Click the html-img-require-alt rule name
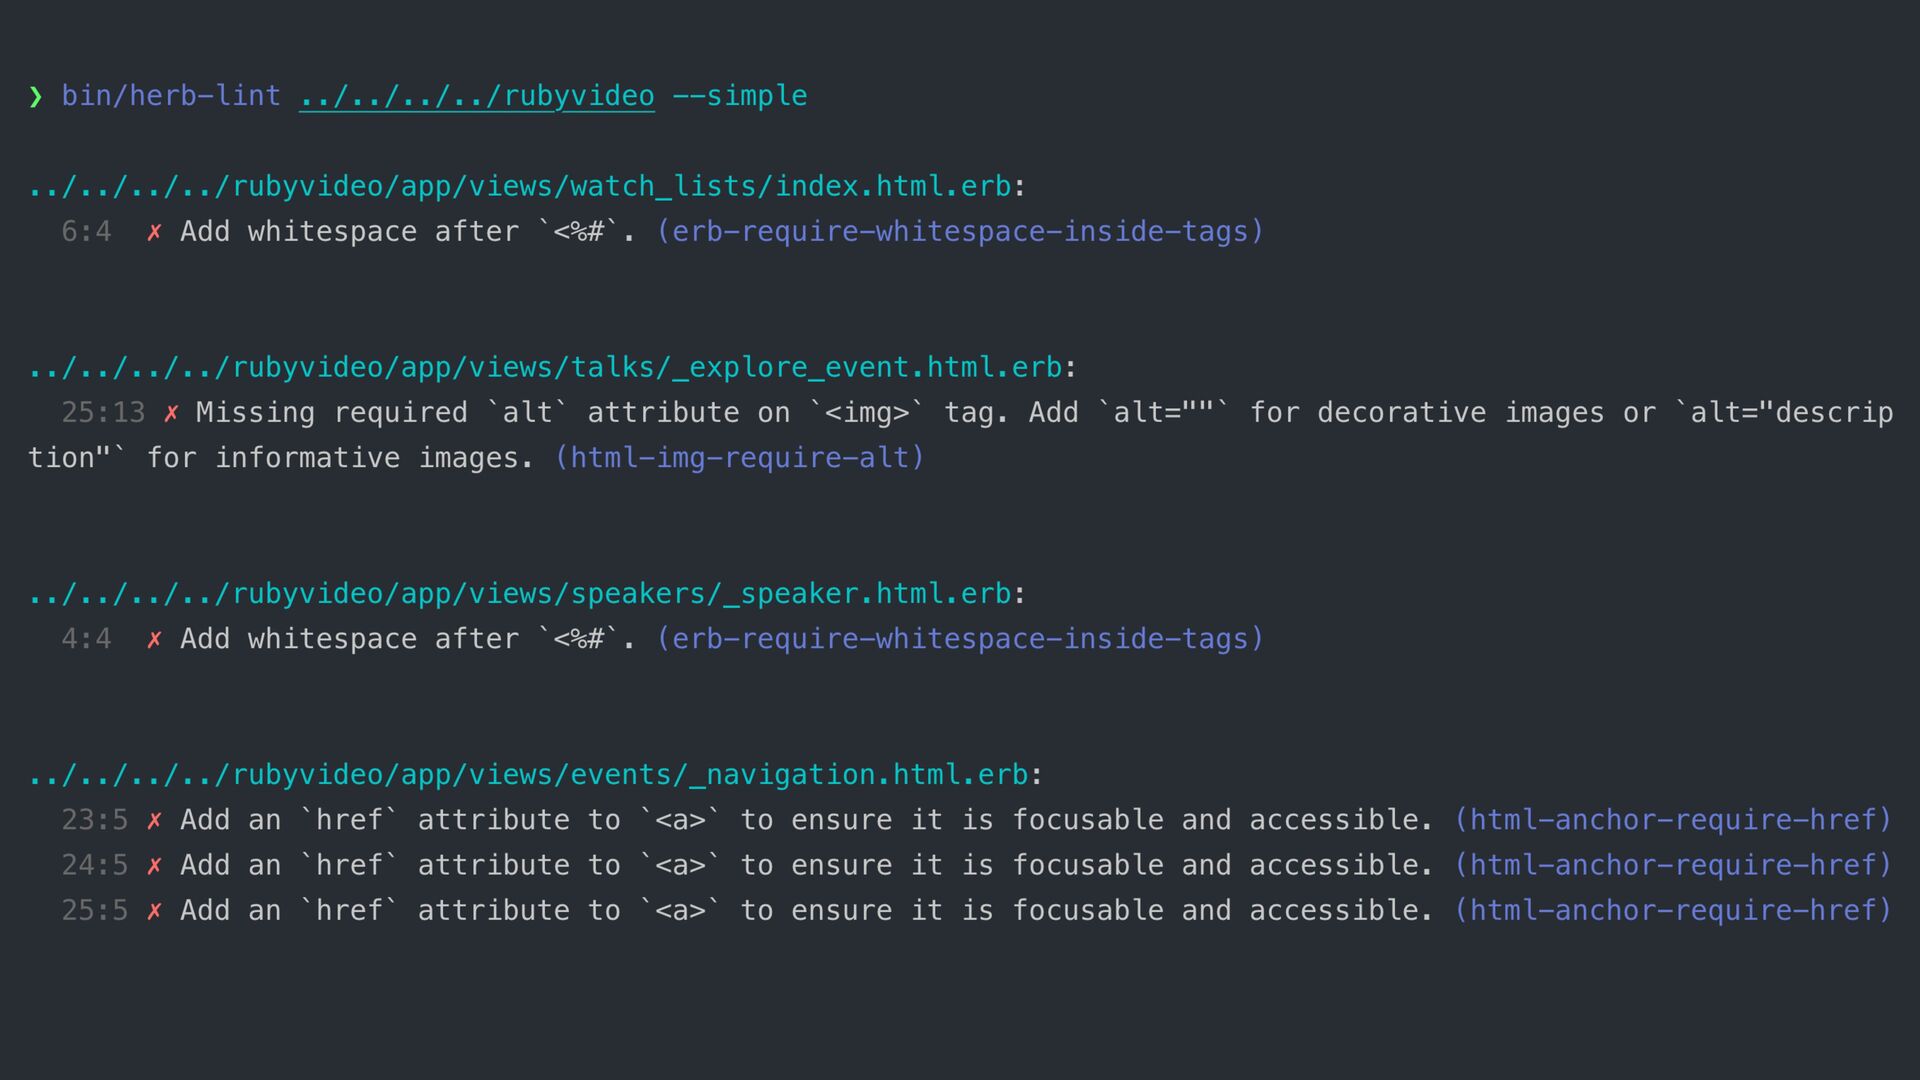The image size is (1920, 1080). (740, 458)
